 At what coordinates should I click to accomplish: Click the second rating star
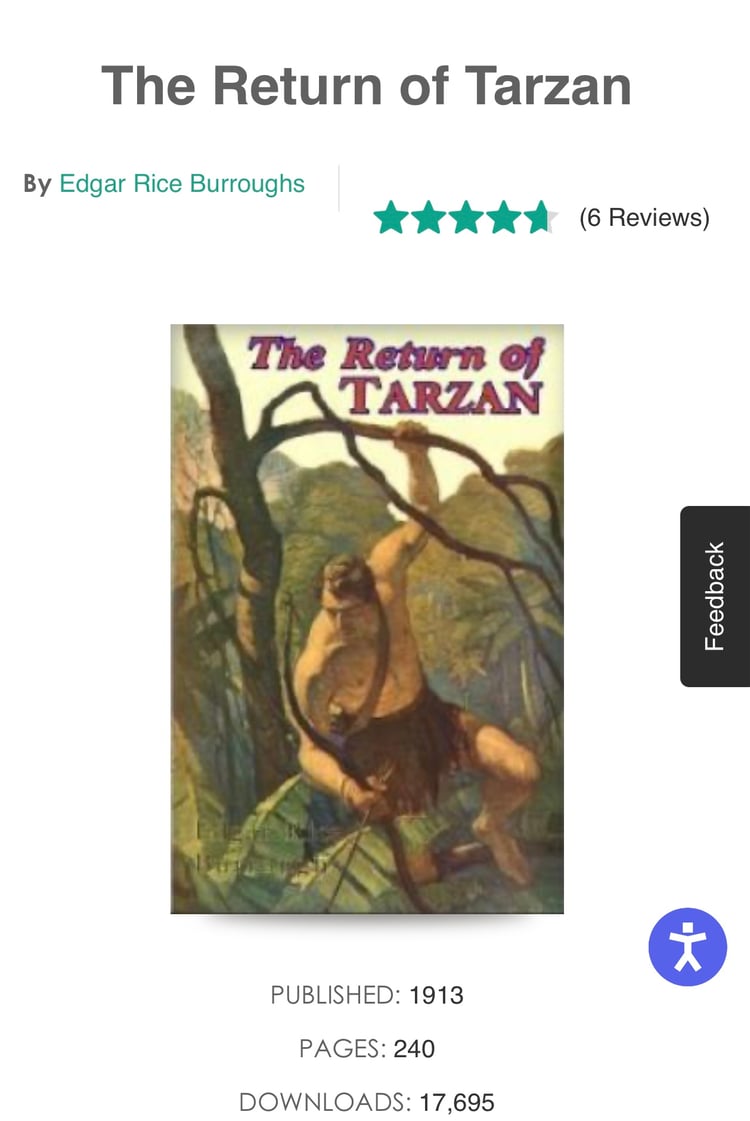coord(428,217)
